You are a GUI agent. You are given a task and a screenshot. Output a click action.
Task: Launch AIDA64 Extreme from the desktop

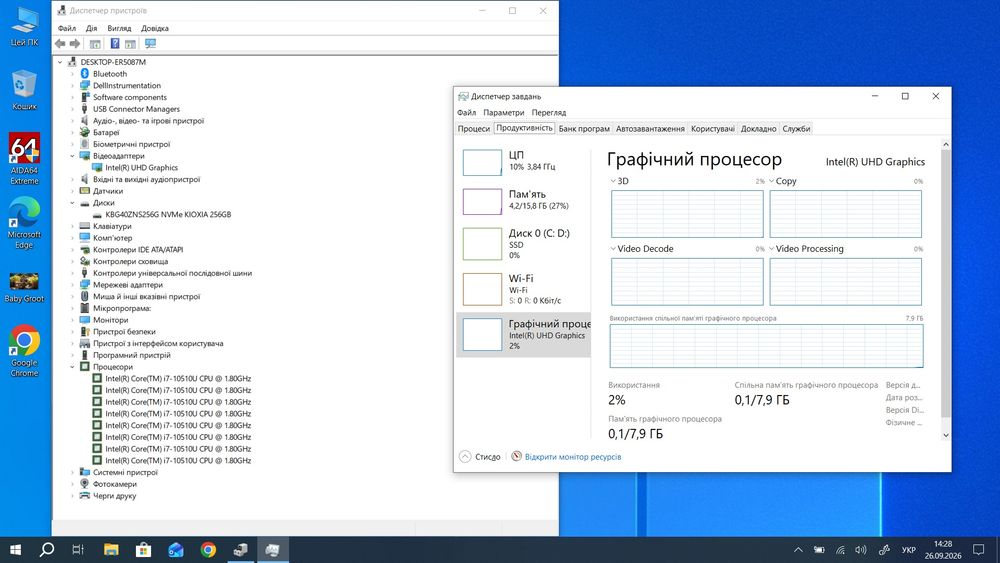24,159
